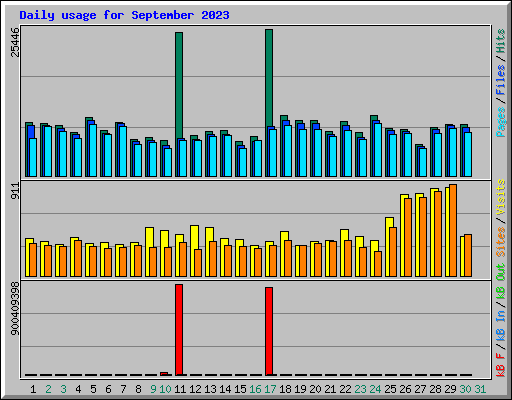Click day label 3 on the x-axis
The image size is (512, 400).
(x=63, y=389)
